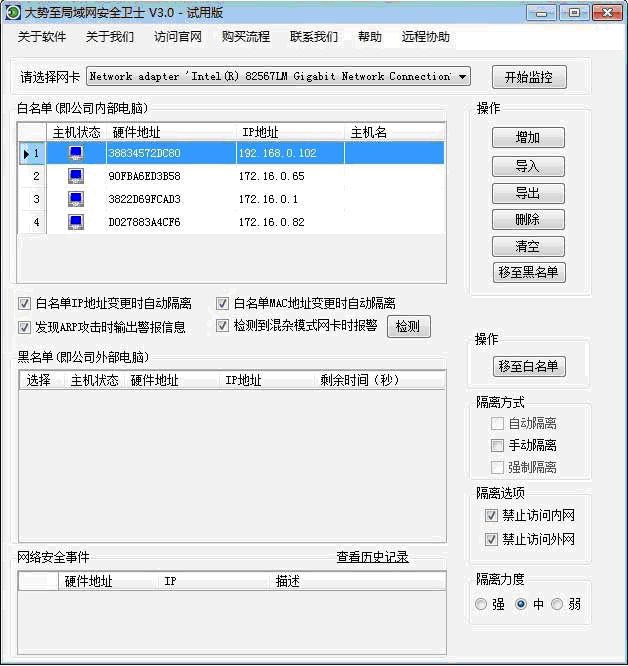Click the 导出 button
This screenshot has width=628, height=666.
pos(528,193)
